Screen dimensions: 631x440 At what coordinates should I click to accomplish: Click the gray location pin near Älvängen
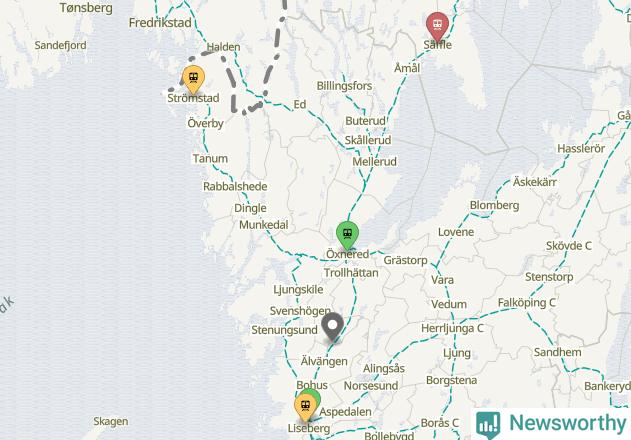click(332, 327)
